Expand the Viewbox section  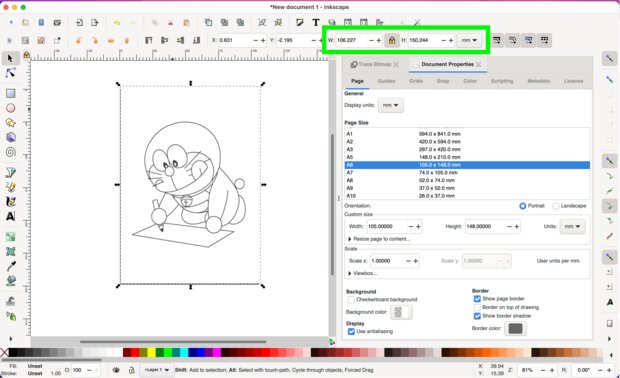coord(362,273)
